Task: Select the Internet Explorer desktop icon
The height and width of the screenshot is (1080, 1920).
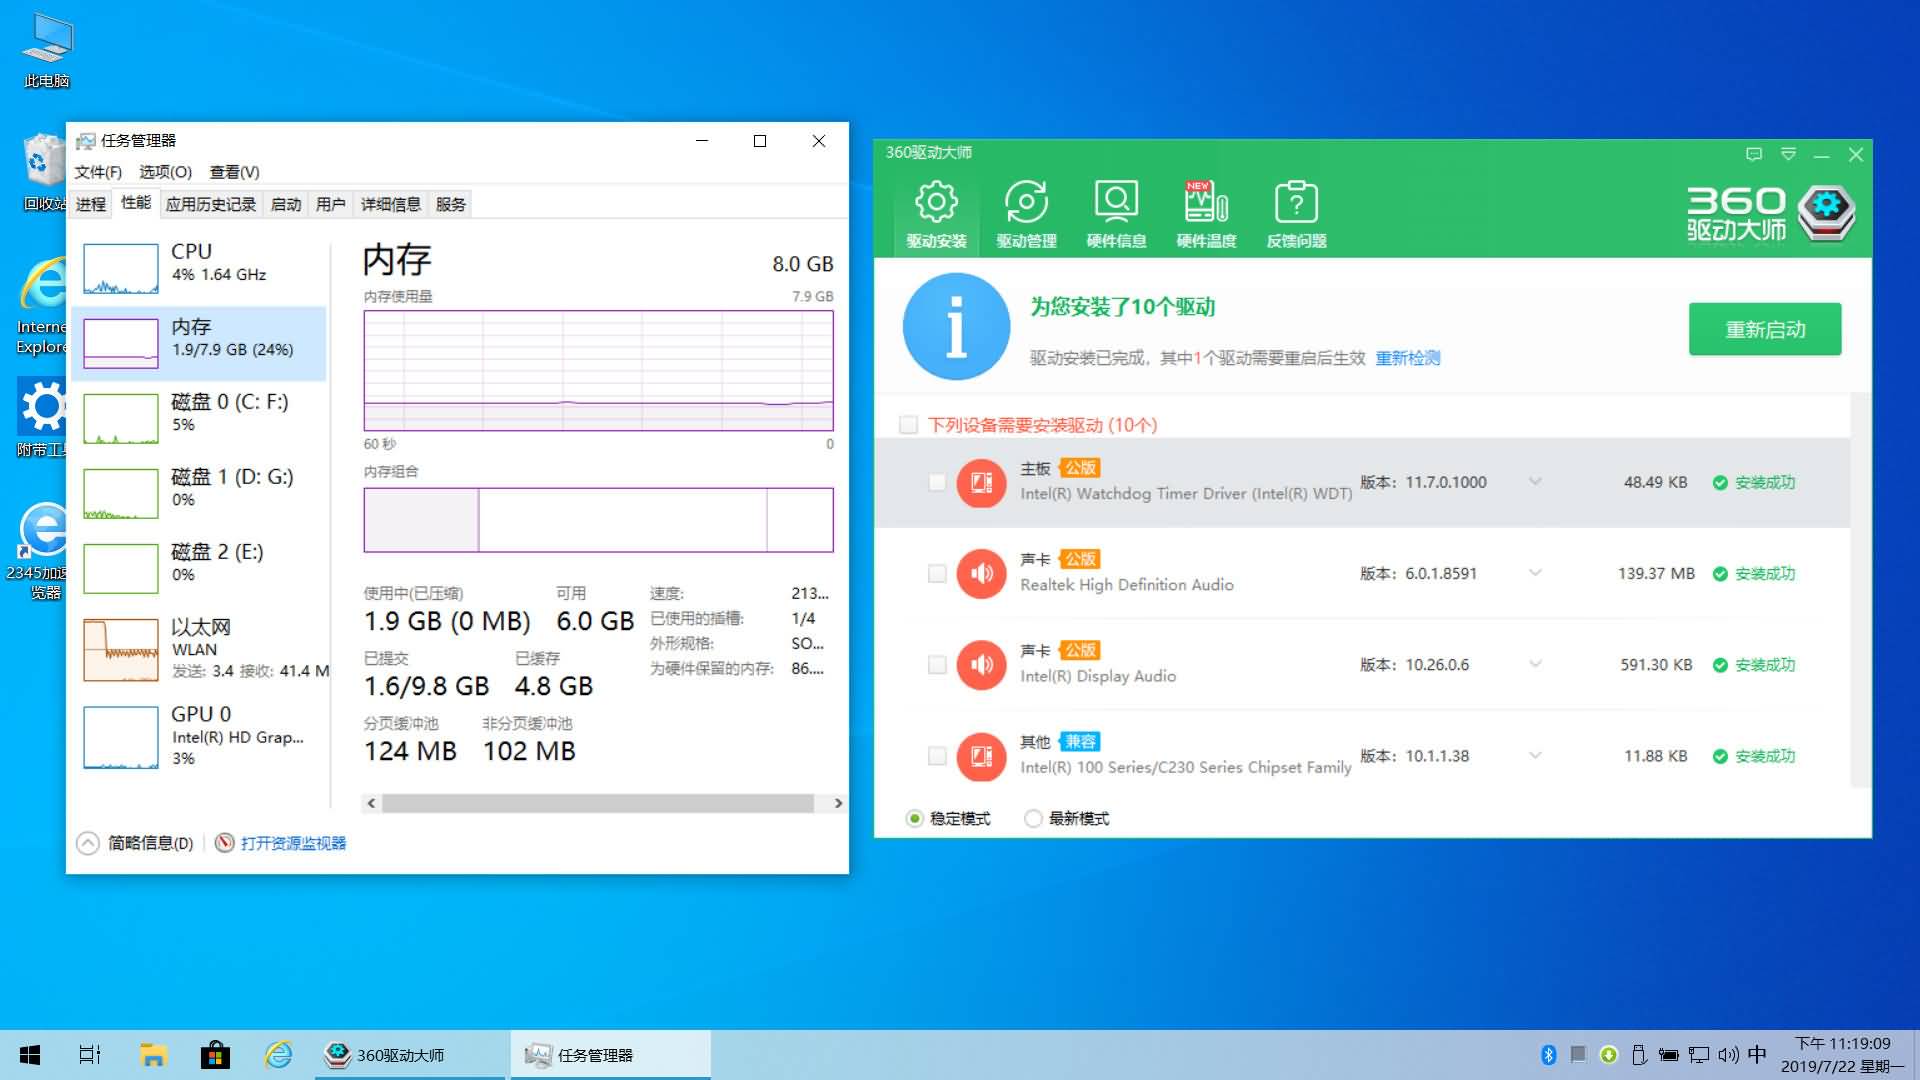Action: (x=42, y=306)
